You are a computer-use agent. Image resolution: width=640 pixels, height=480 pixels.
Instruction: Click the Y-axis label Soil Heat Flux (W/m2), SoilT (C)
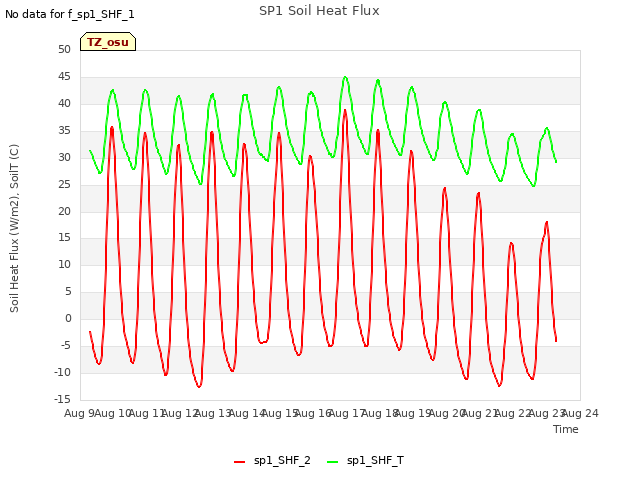(14, 228)
